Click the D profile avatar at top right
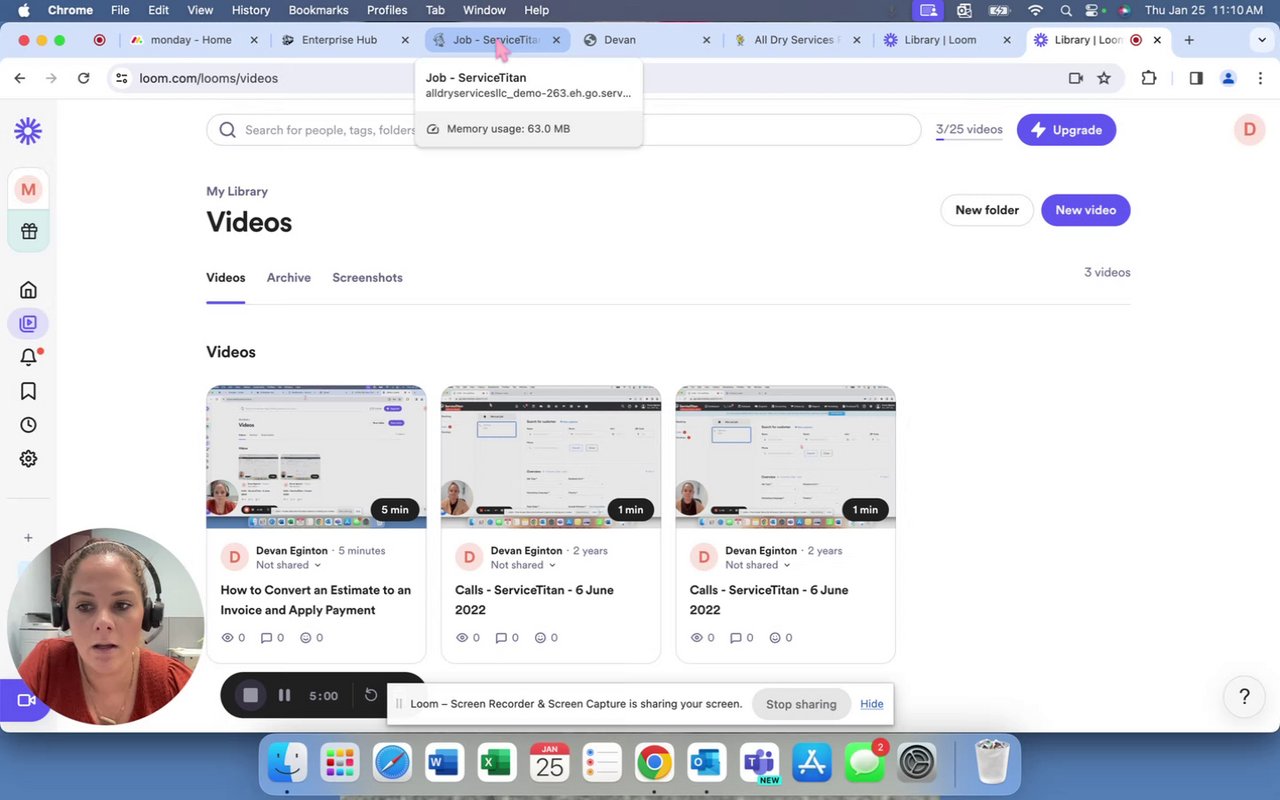The height and width of the screenshot is (800, 1280). pos(1249,130)
